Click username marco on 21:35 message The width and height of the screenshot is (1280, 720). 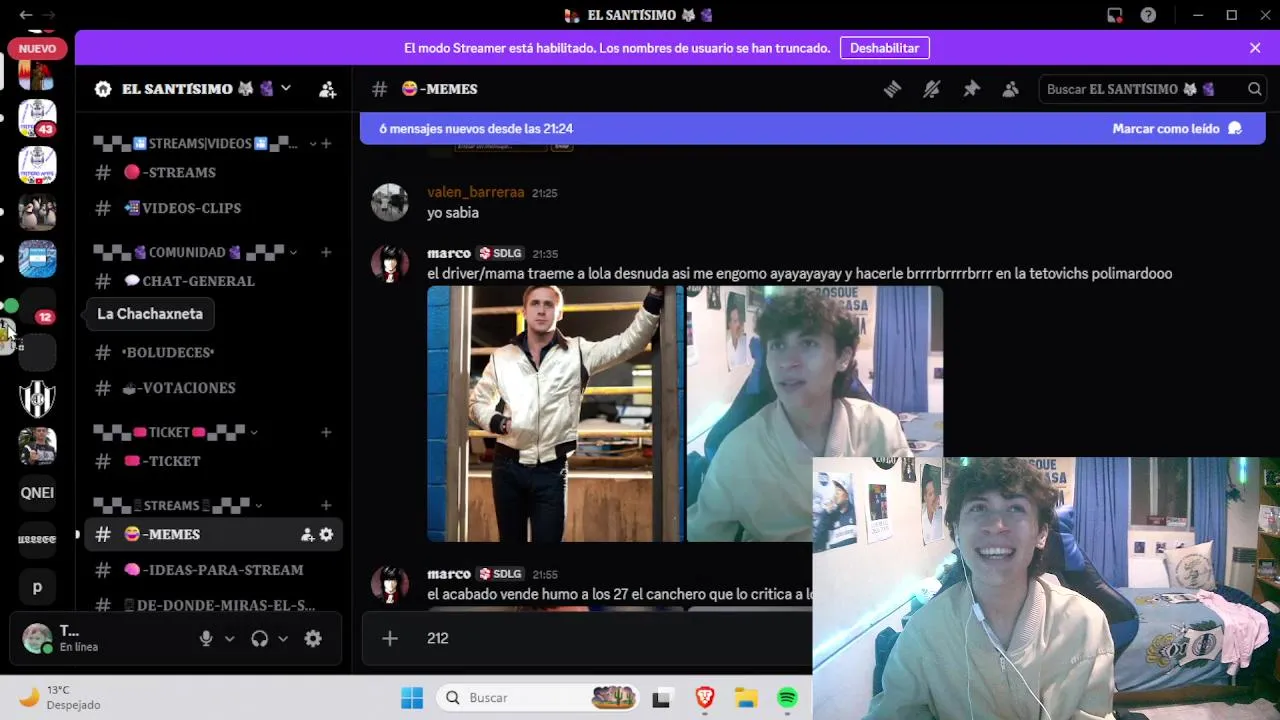449,253
